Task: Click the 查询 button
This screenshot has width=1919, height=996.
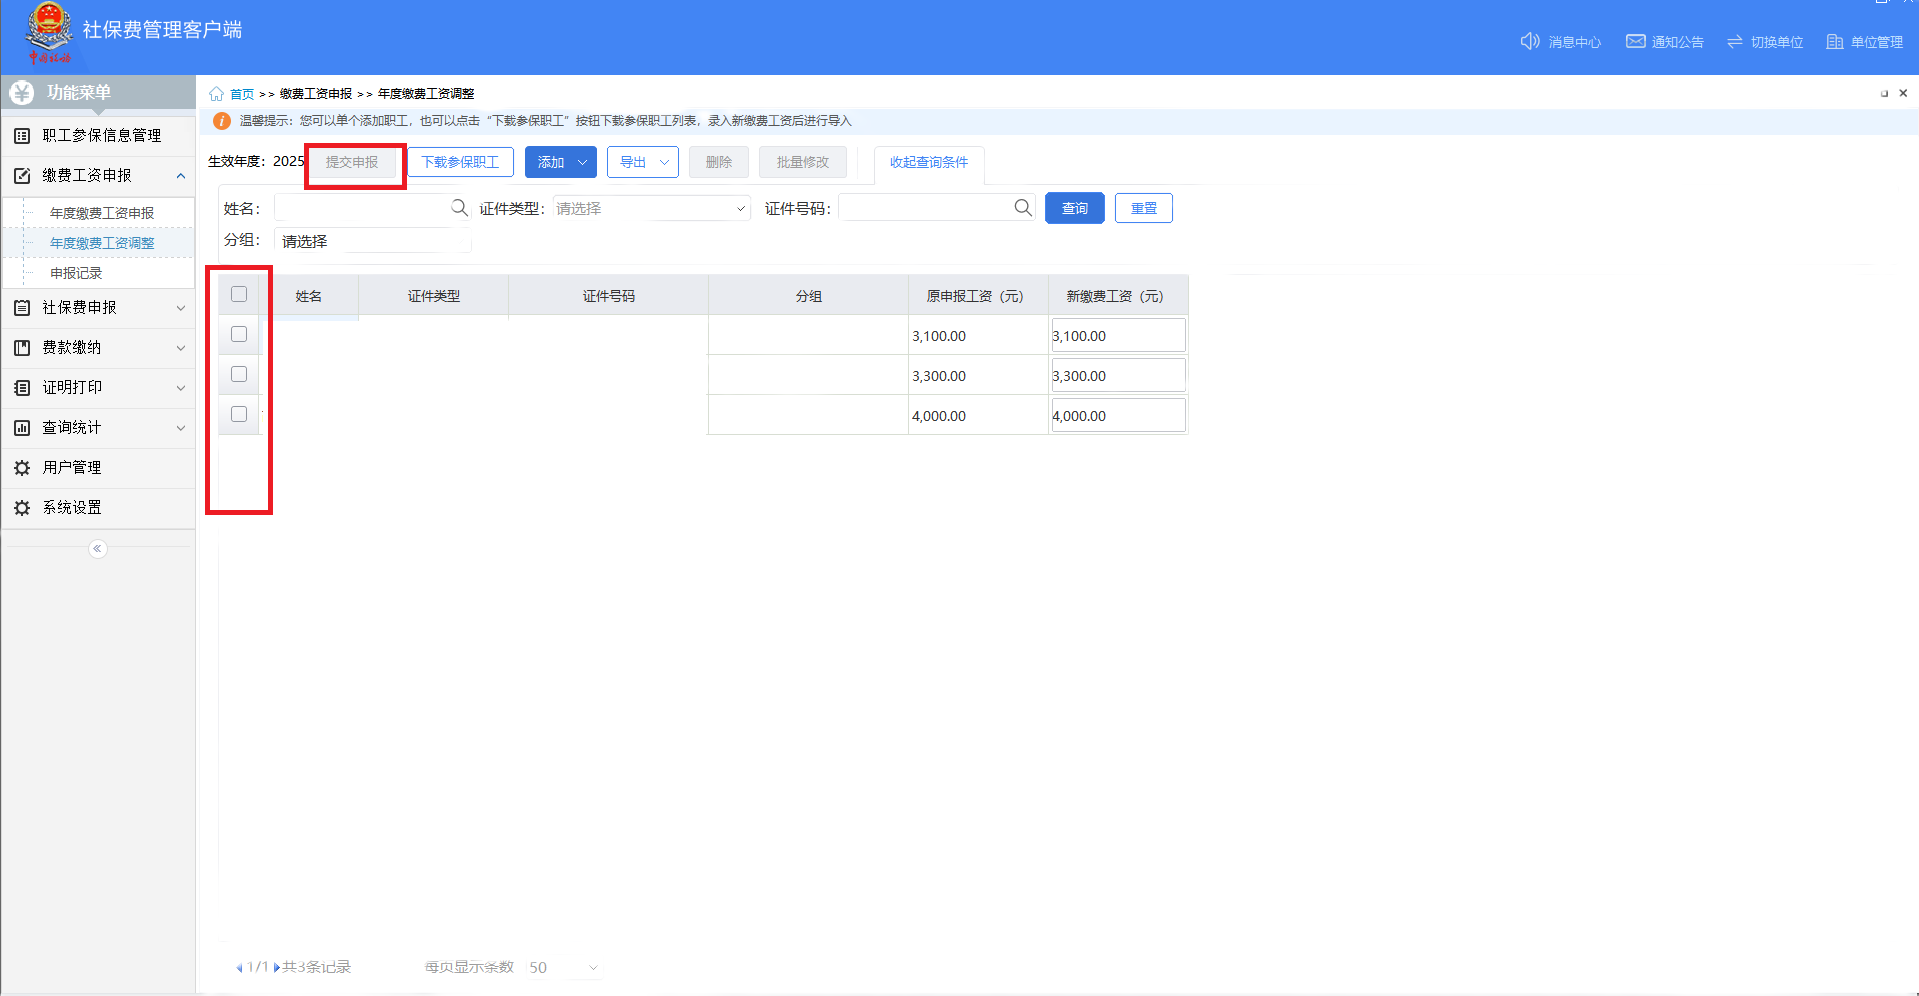Action: tap(1075, 208)
